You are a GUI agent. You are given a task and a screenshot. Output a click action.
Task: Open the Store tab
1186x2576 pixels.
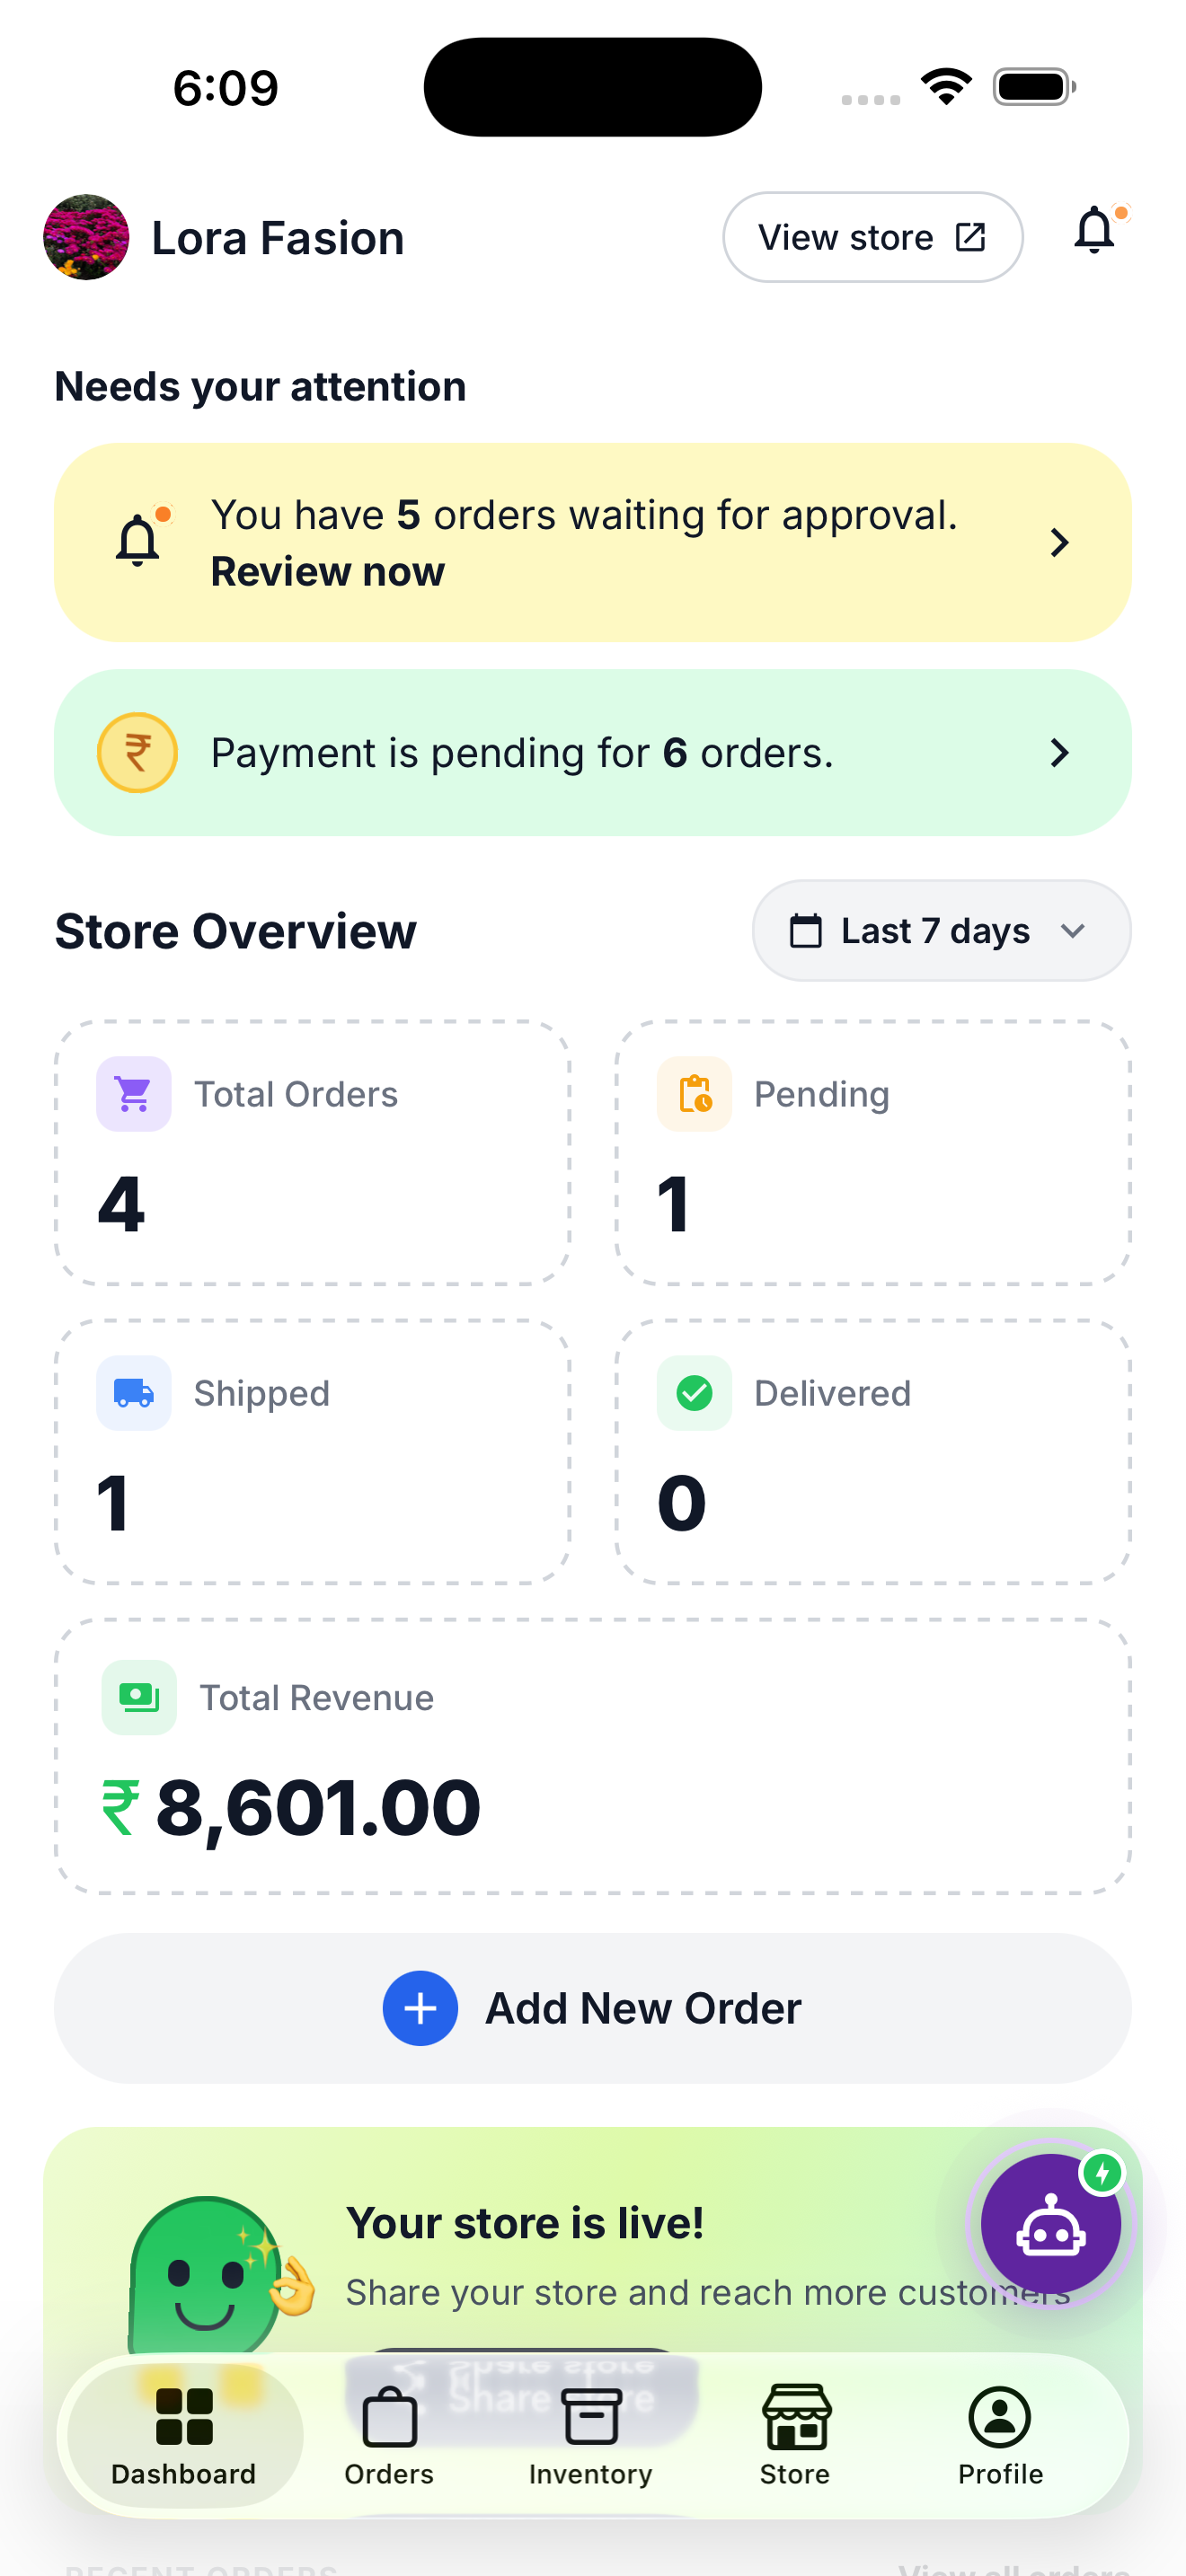point(795,2436)
